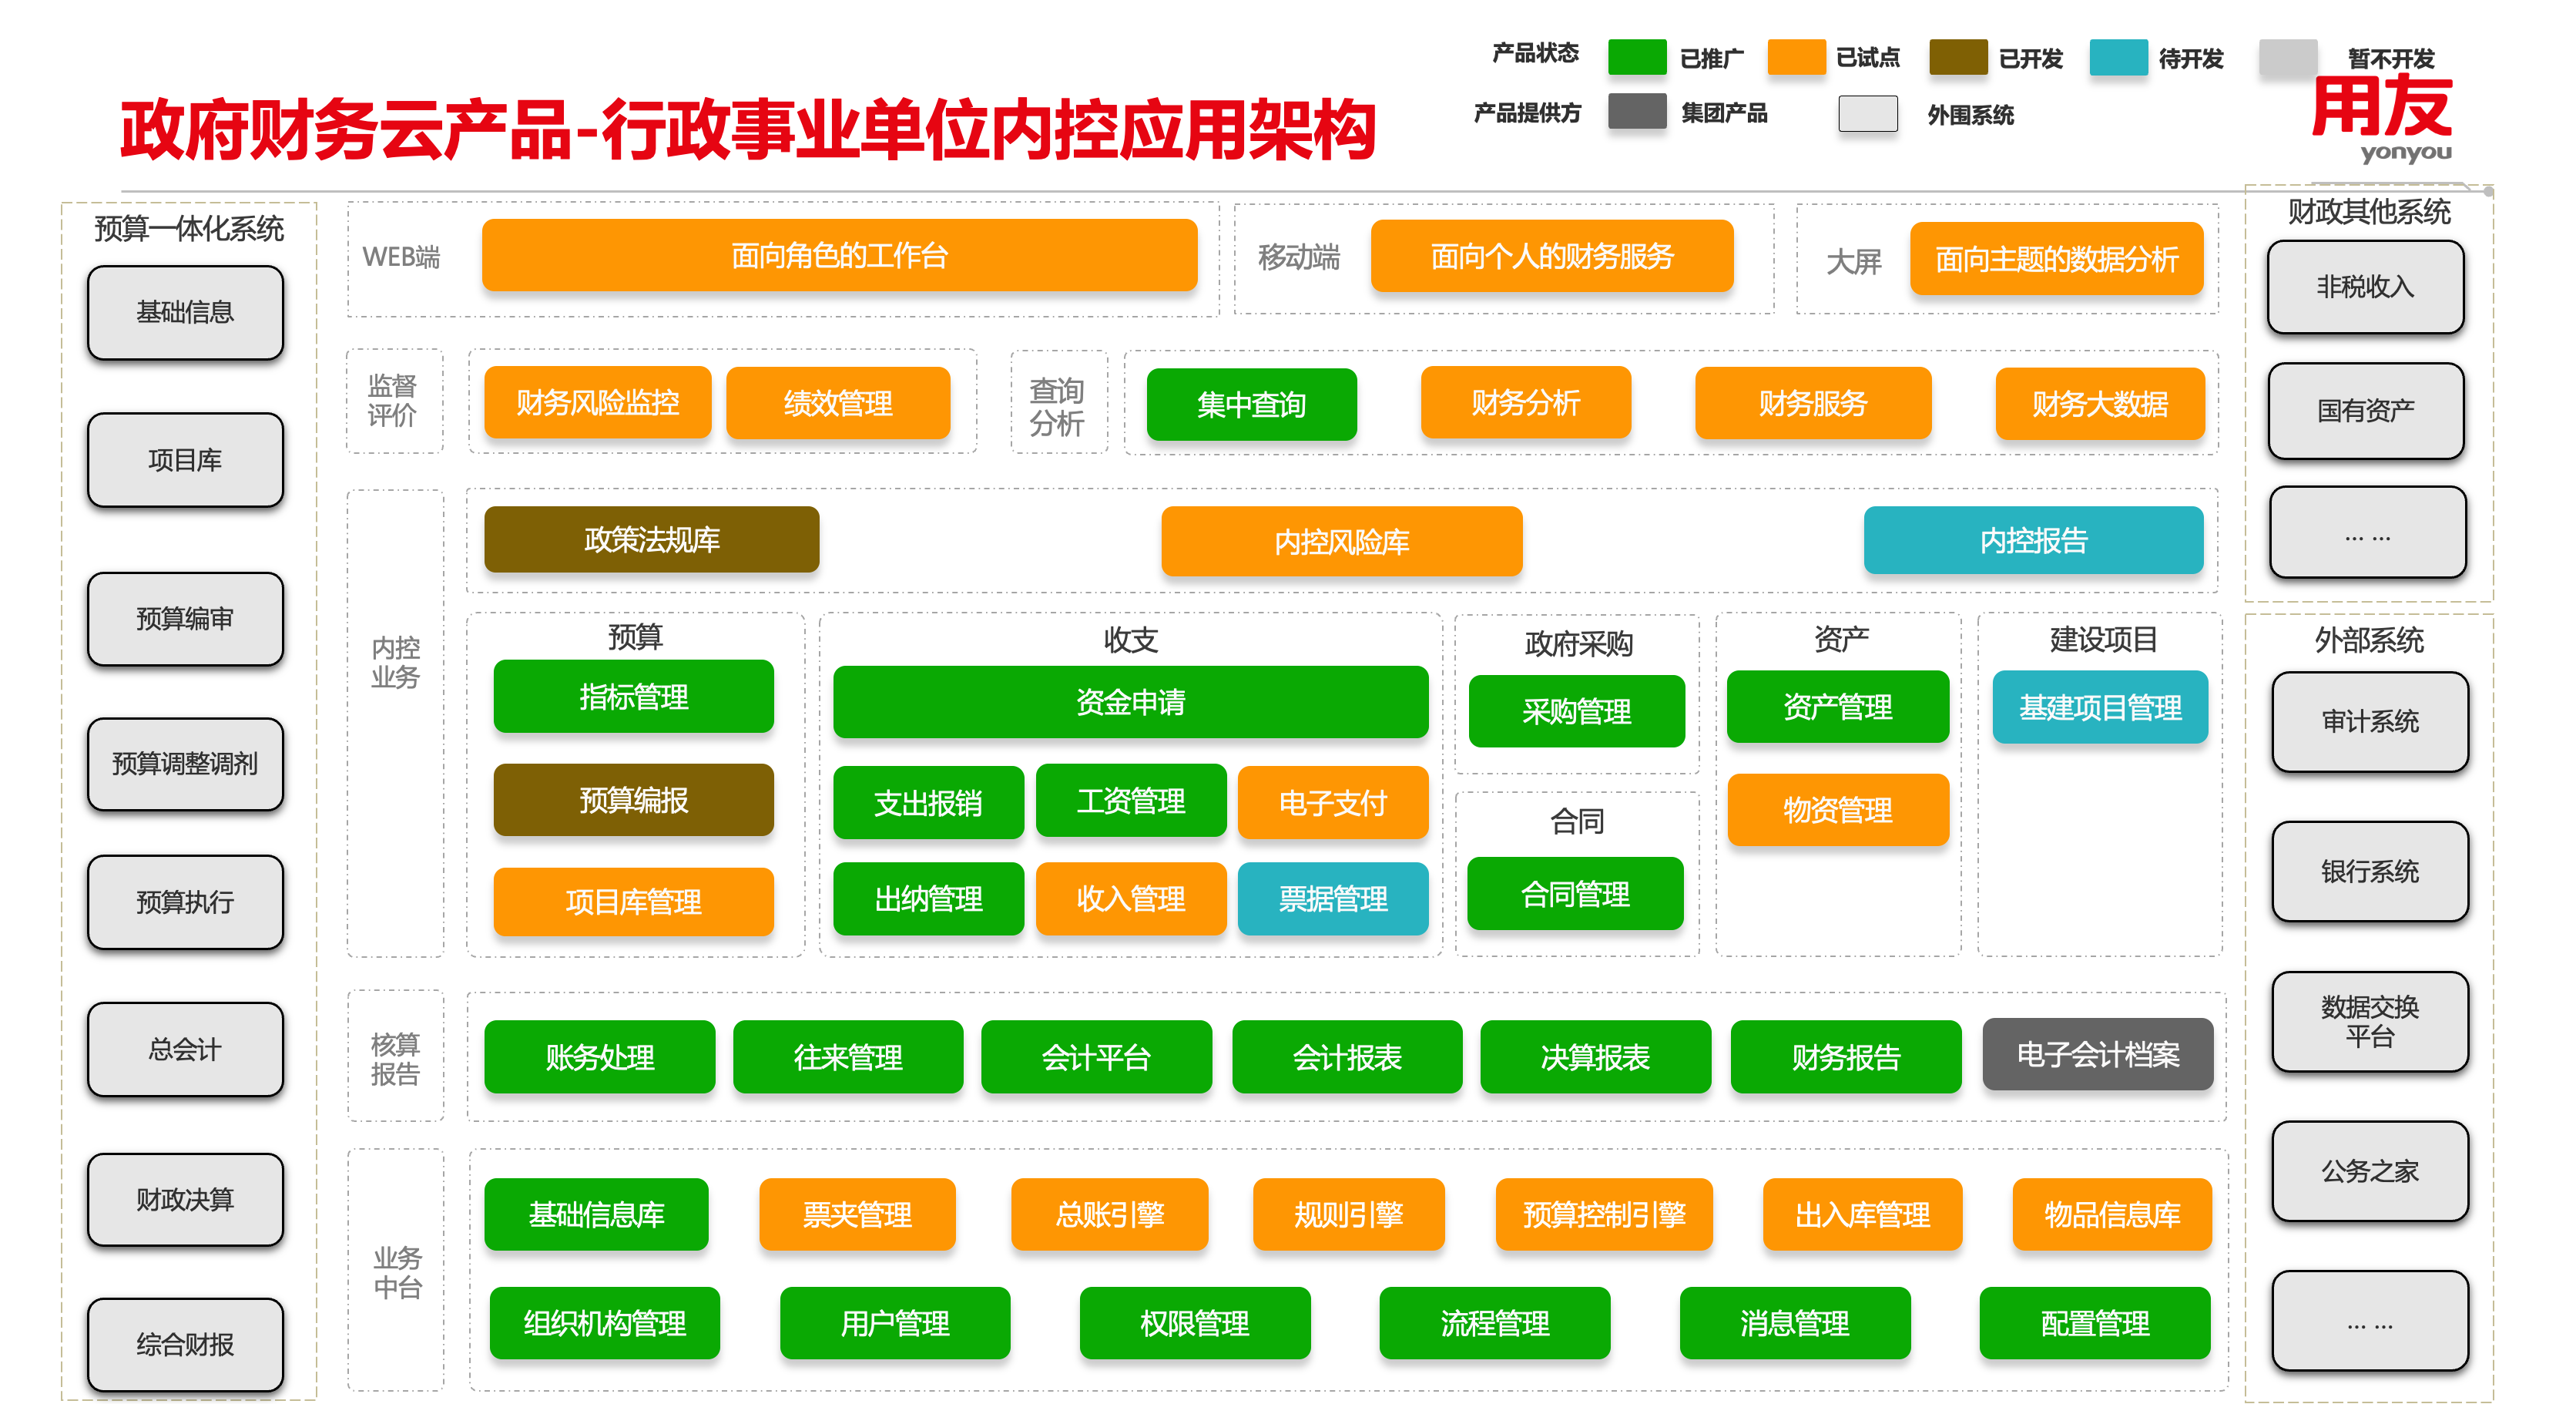The image size is (2576, 1404).
Task: Open the 组织机构管理 box
Action: pyautogui.click(x=604, y=1323)
